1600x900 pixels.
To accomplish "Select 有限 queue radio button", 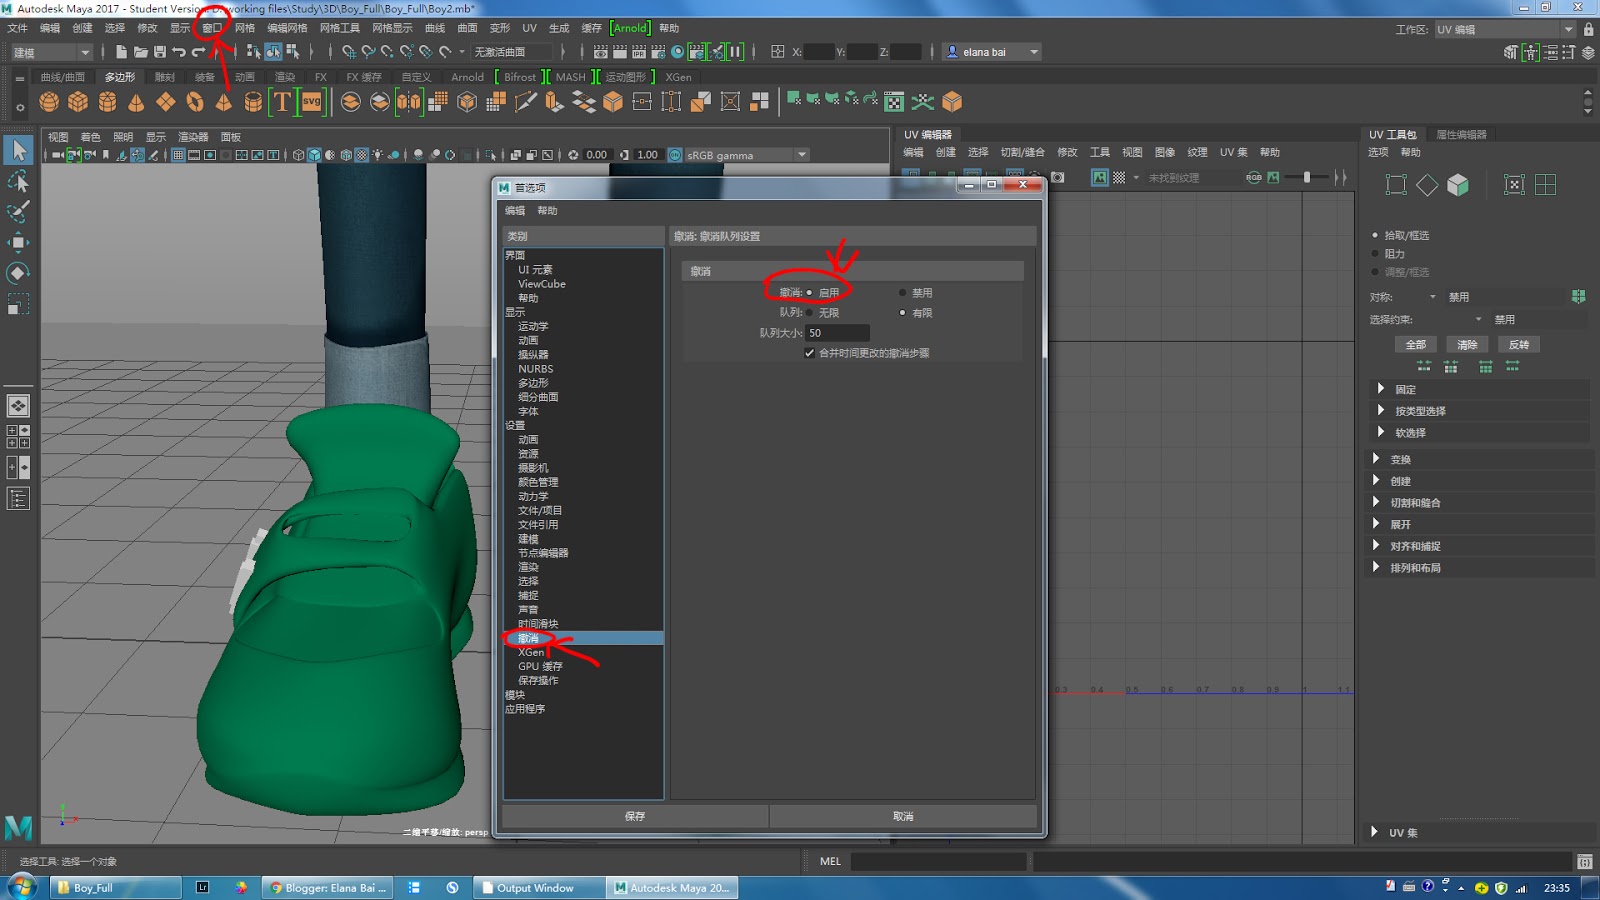I will click(902, 313).
